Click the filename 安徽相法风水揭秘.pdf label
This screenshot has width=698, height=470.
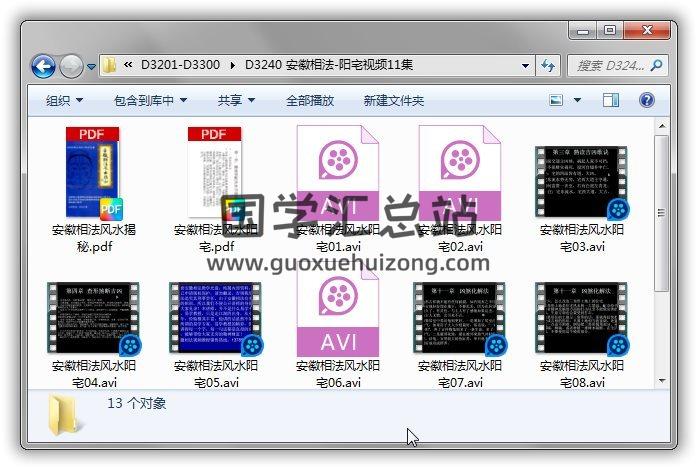[x=94, y=238]
